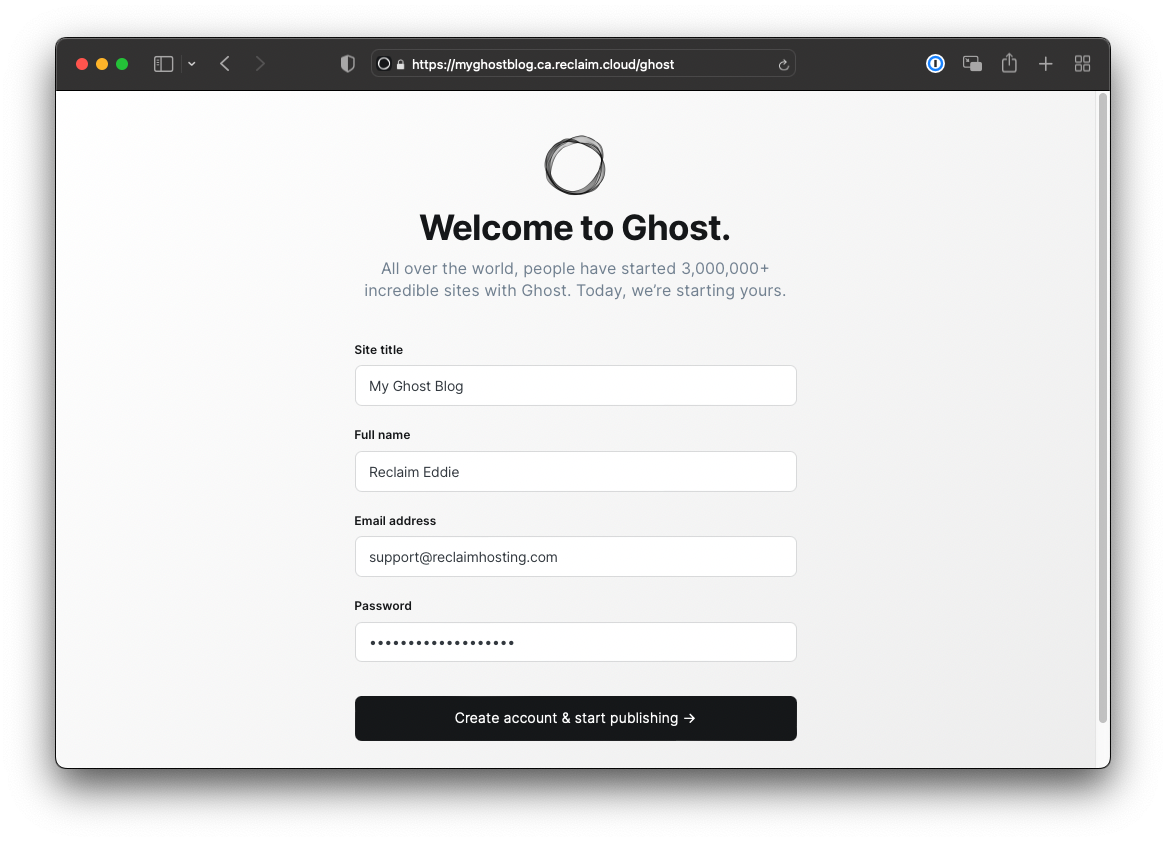Close the Safari window with red button
1166x842 pixels.
click(82, 64)
